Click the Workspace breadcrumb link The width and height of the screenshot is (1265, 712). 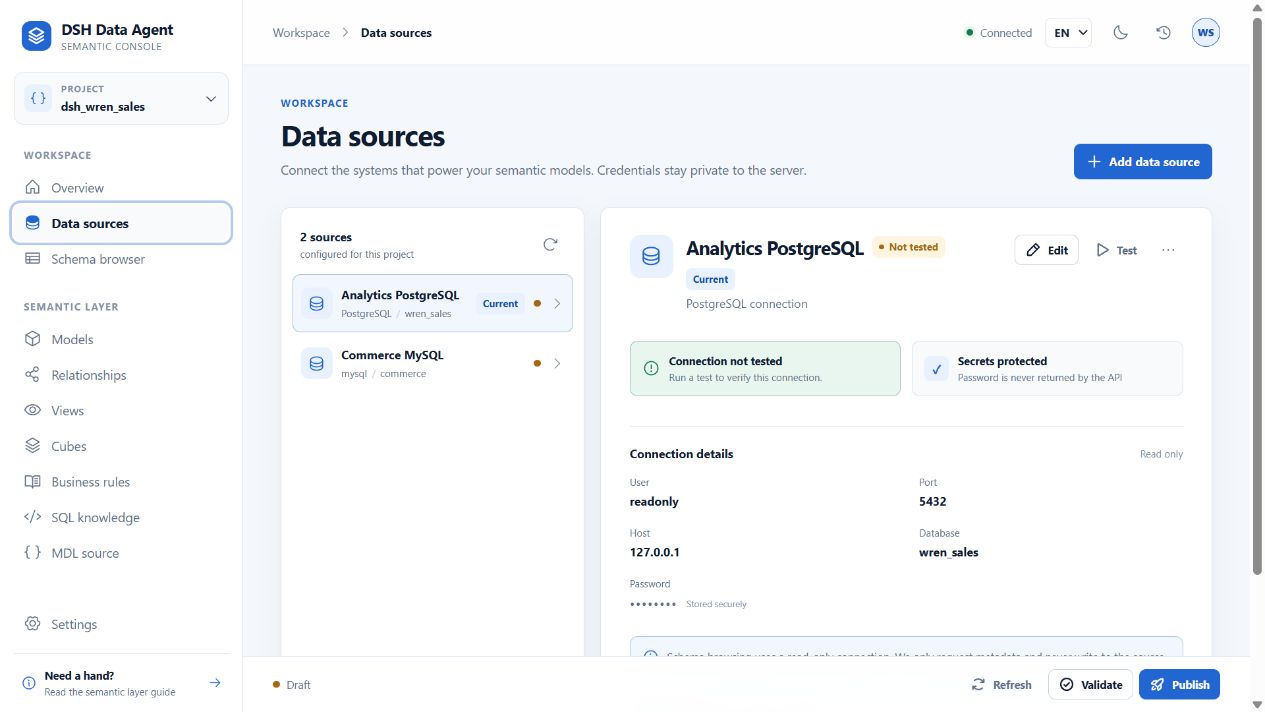pos(301,33)
